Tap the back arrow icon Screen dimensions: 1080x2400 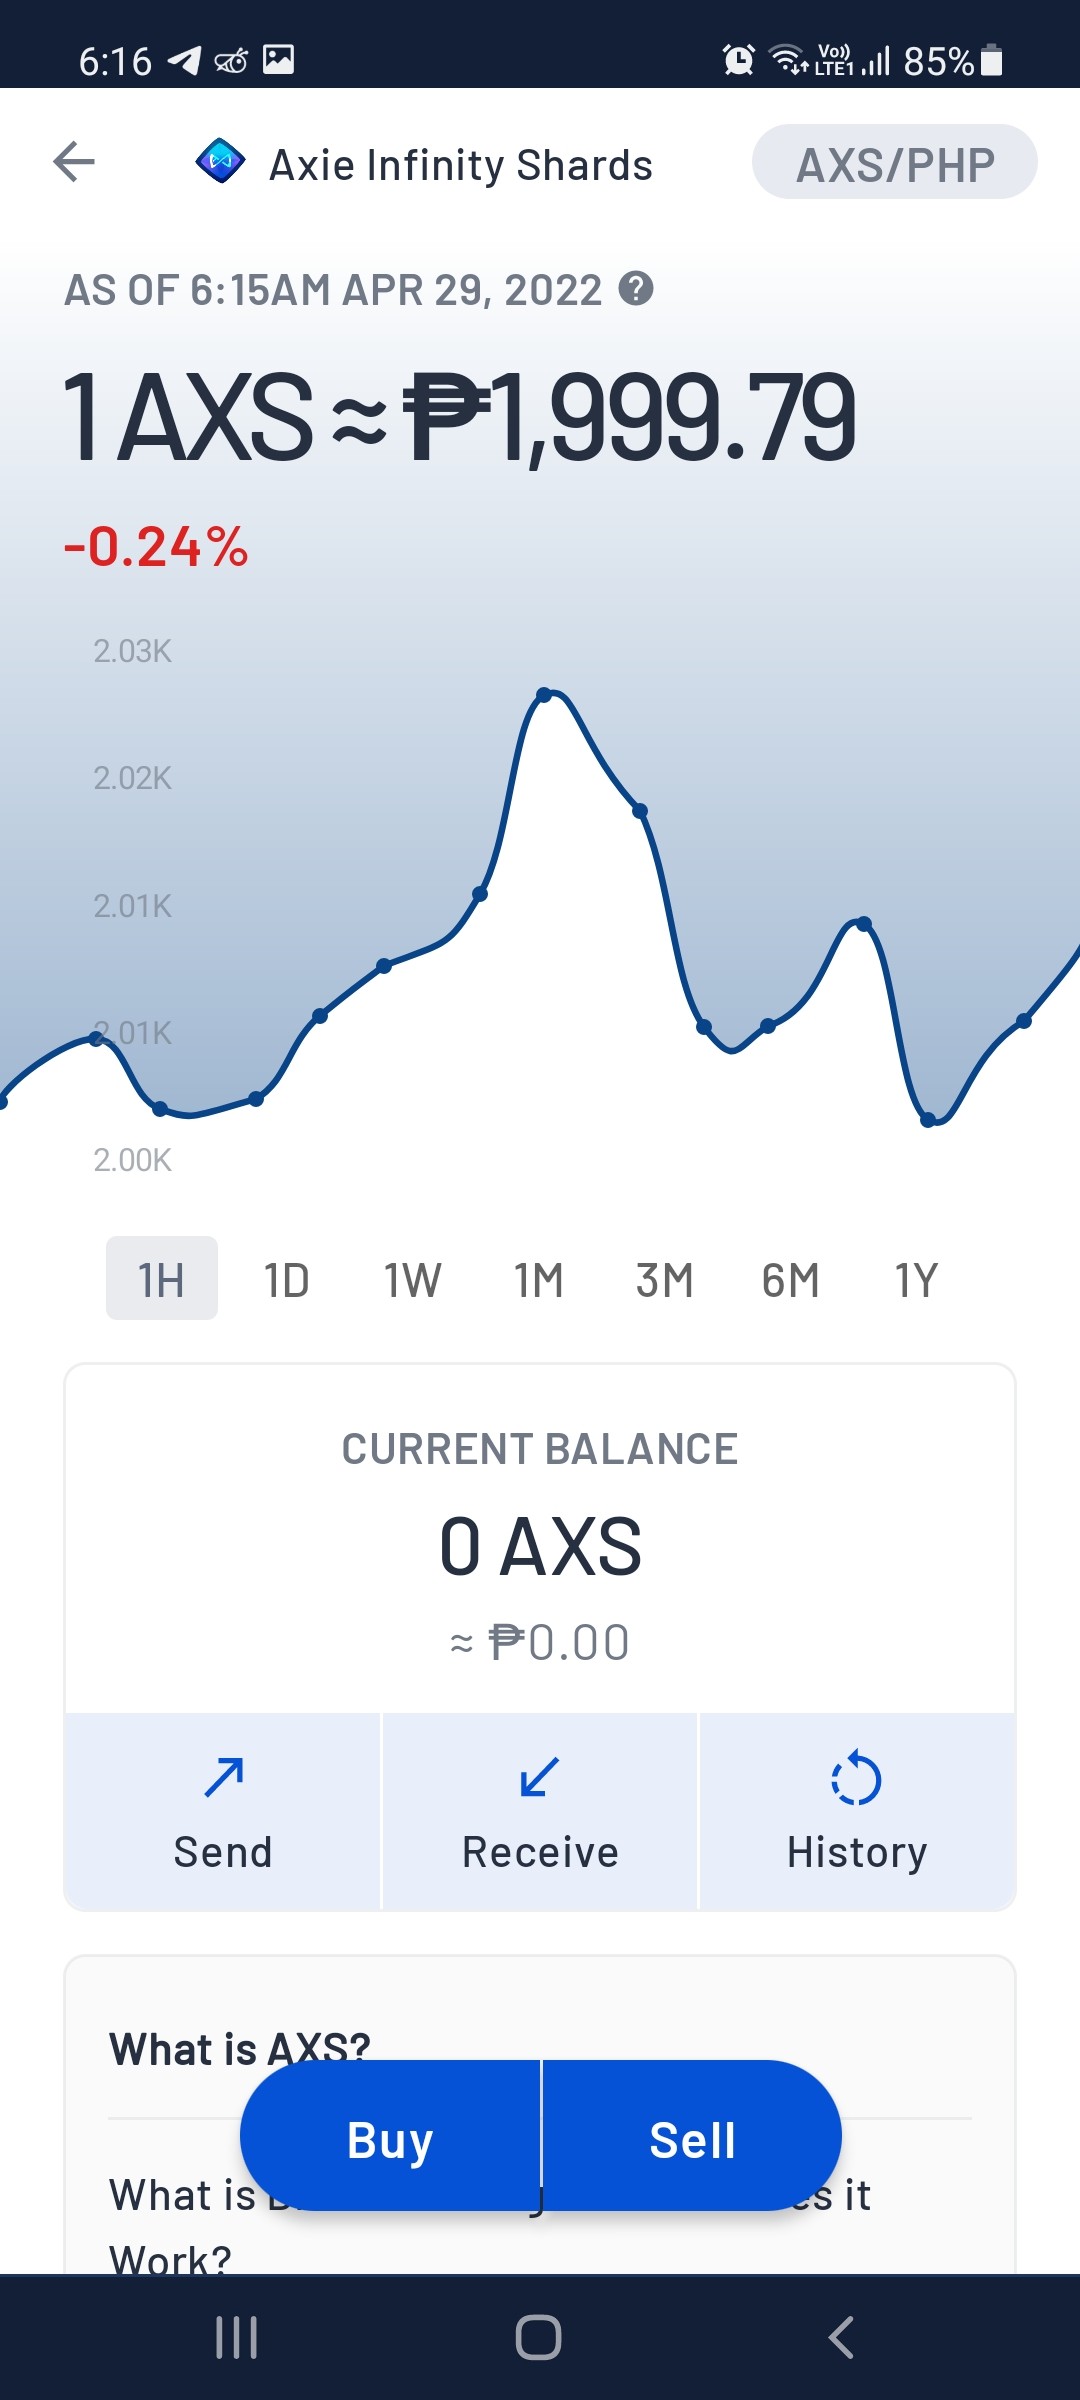74,162
